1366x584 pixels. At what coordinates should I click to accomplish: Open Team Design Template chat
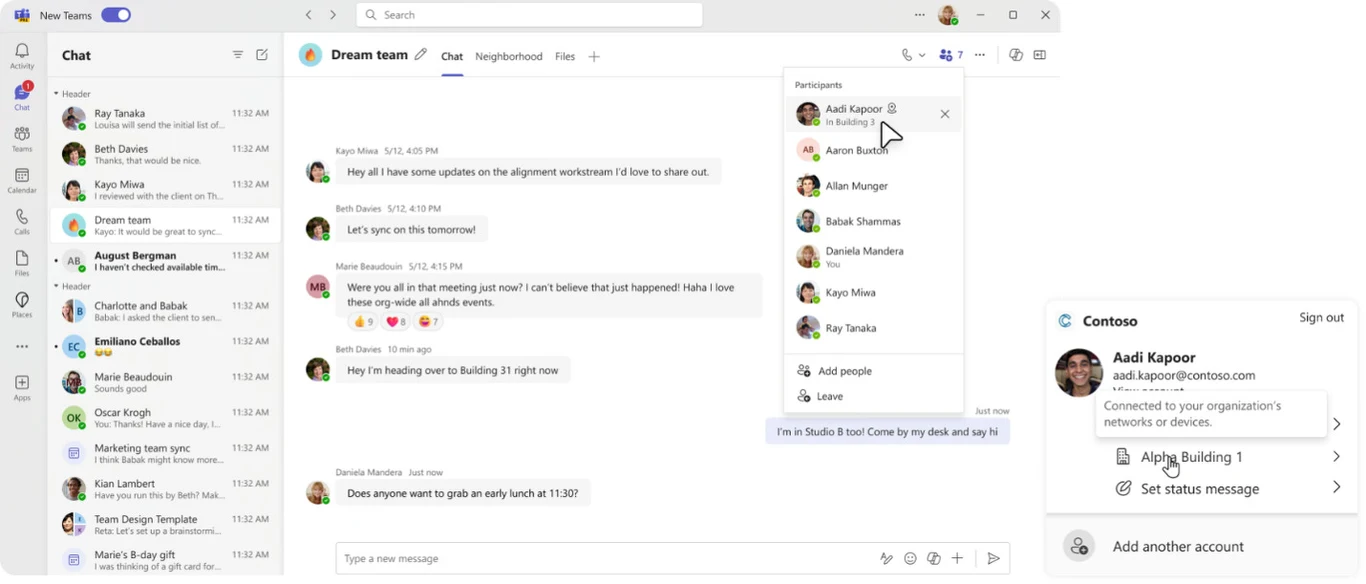(x=166, y=525)
